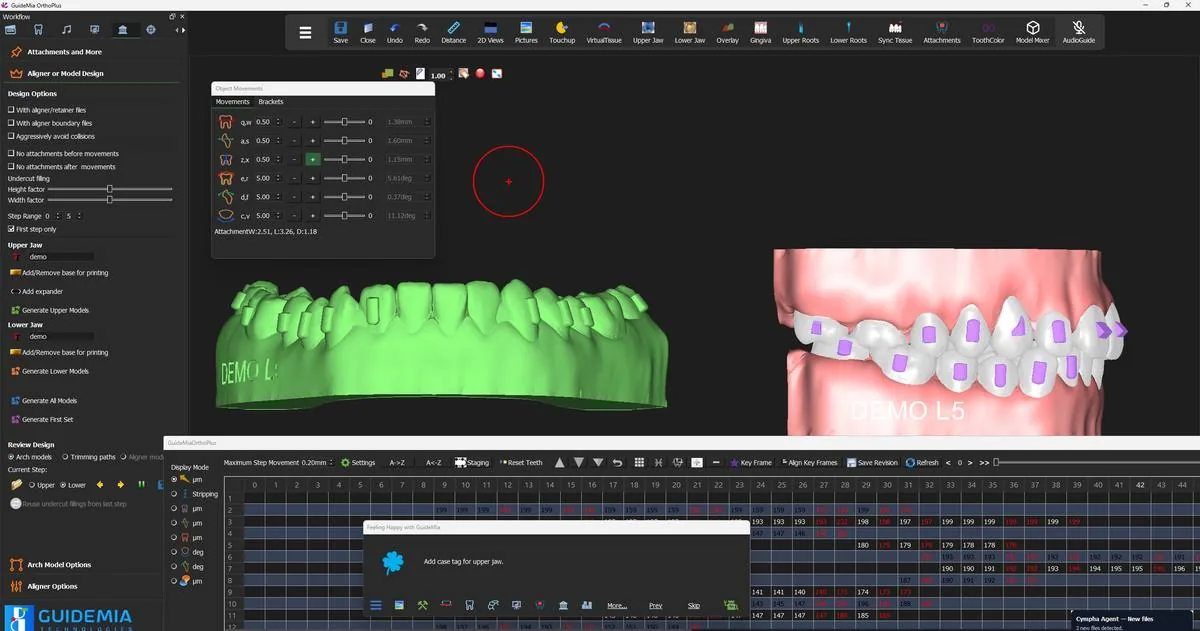1200x631 pixels.
Task: Select the target icon workflow tab
Action: (x=151, y=30)
